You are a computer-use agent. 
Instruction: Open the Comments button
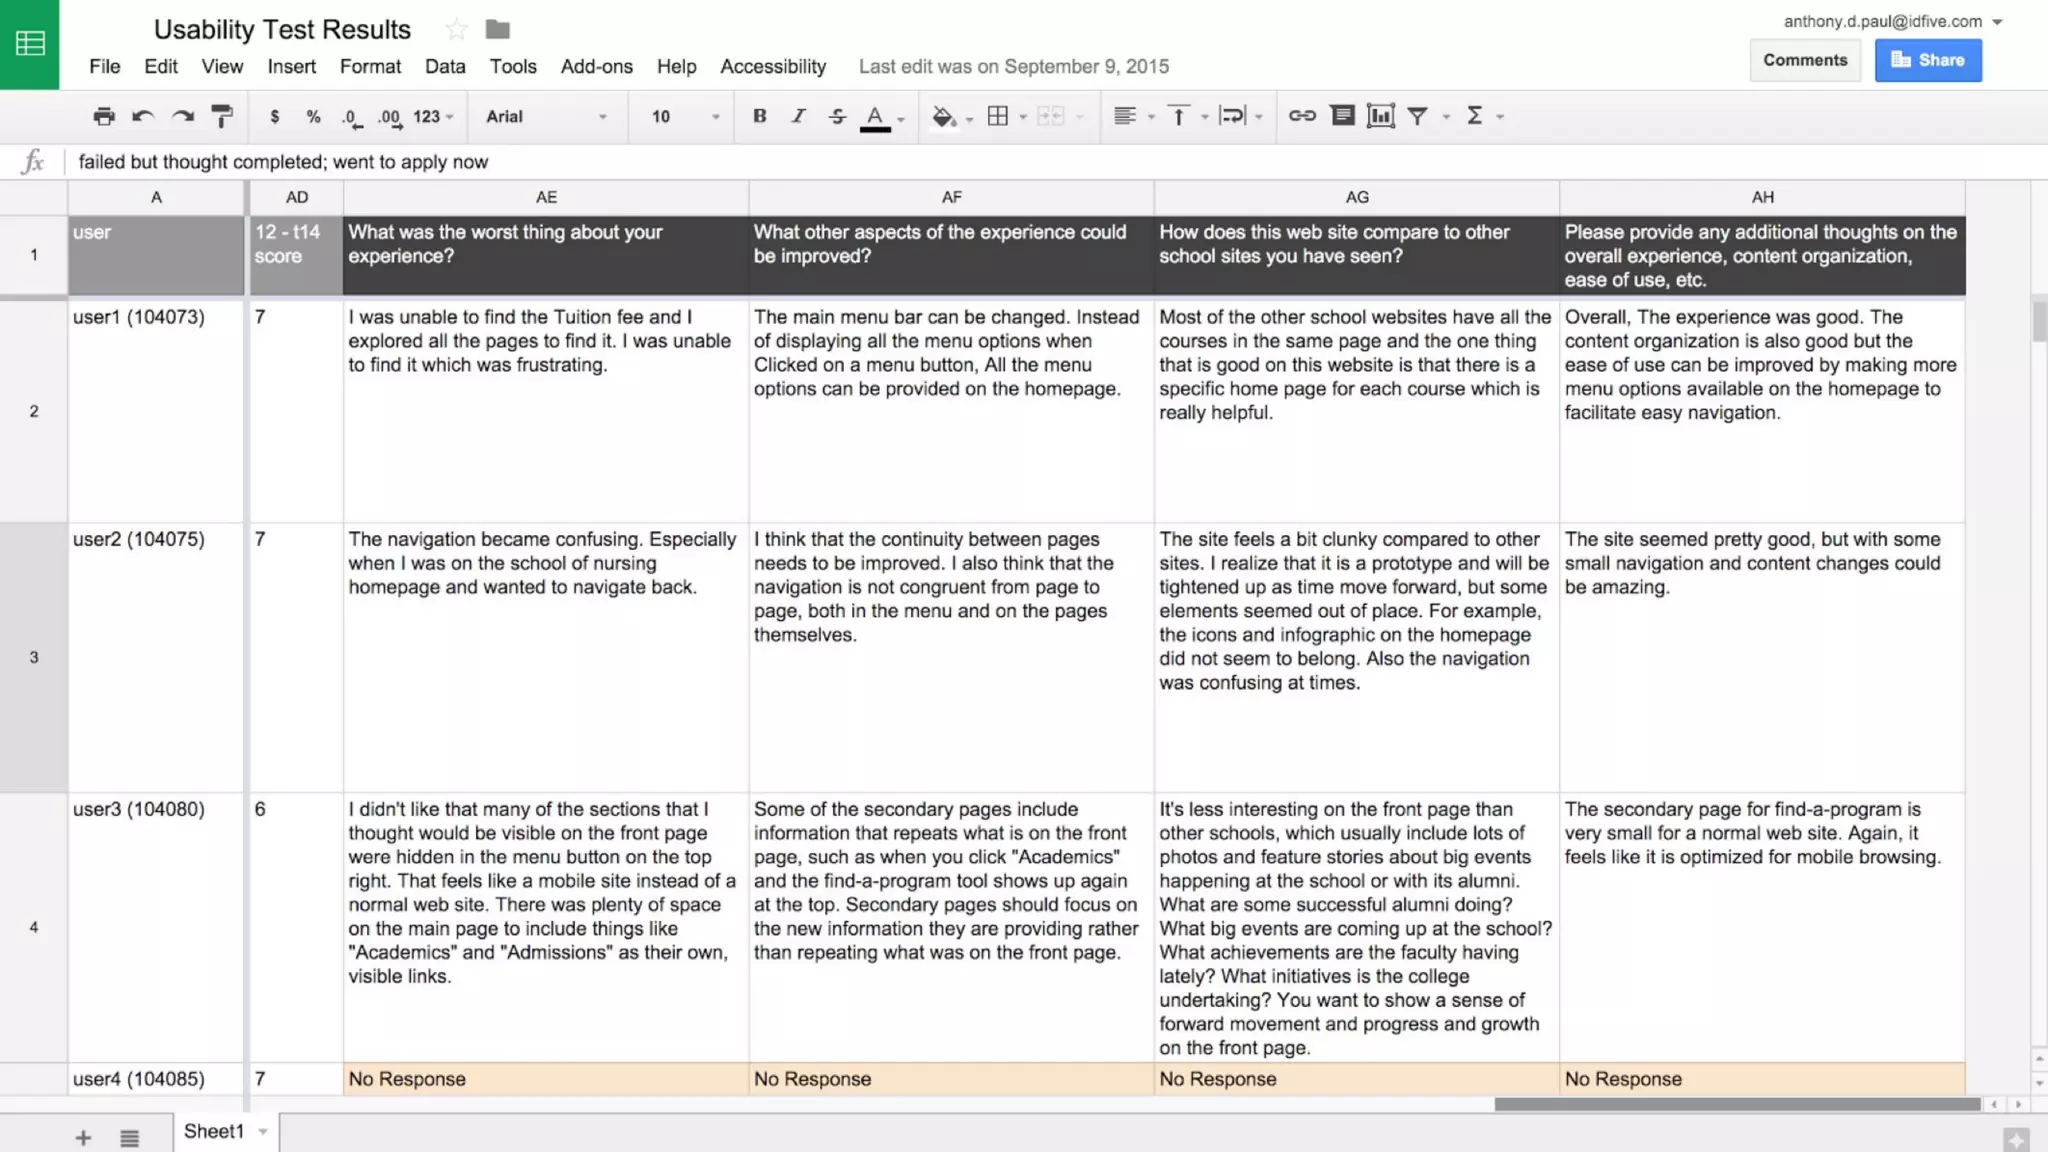[x=1804, y=60]
